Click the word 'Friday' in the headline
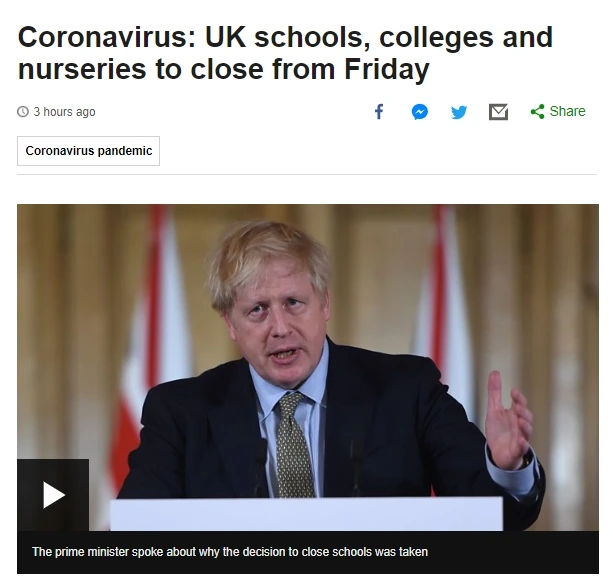Screen dimensions: 613x583 386,70
